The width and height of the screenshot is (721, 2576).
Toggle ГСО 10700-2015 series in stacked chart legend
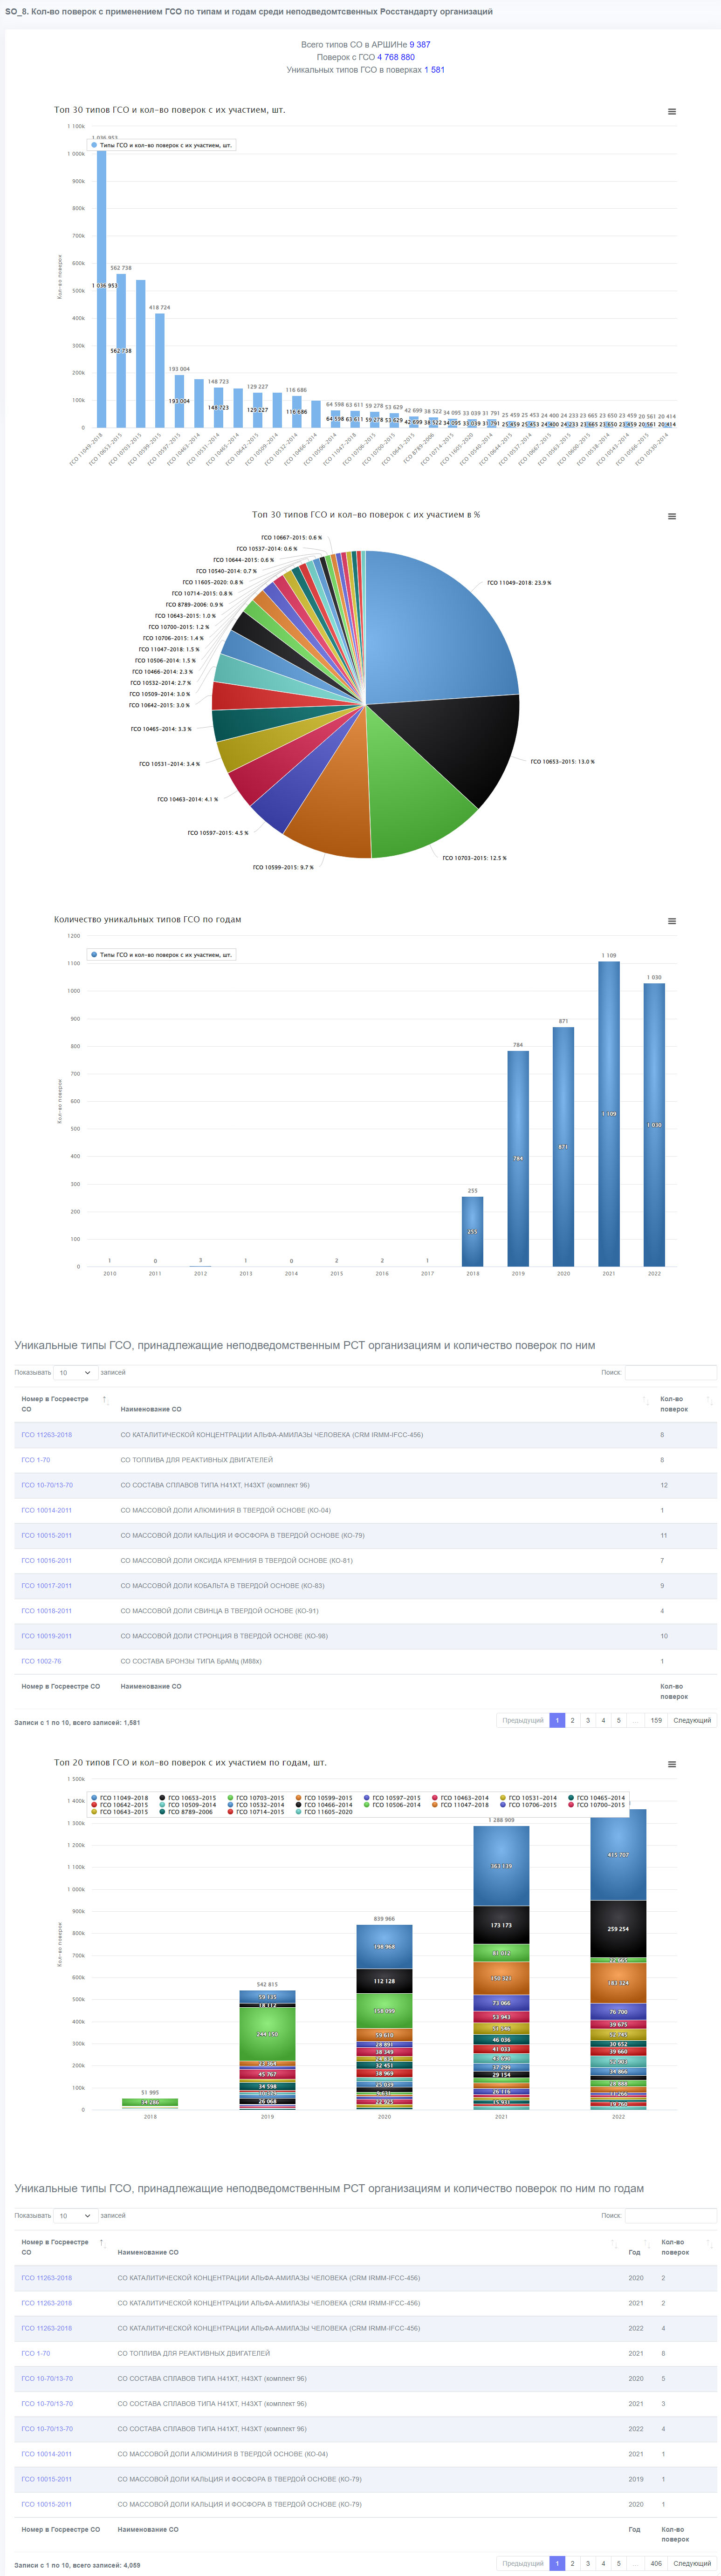point(596,1805)
